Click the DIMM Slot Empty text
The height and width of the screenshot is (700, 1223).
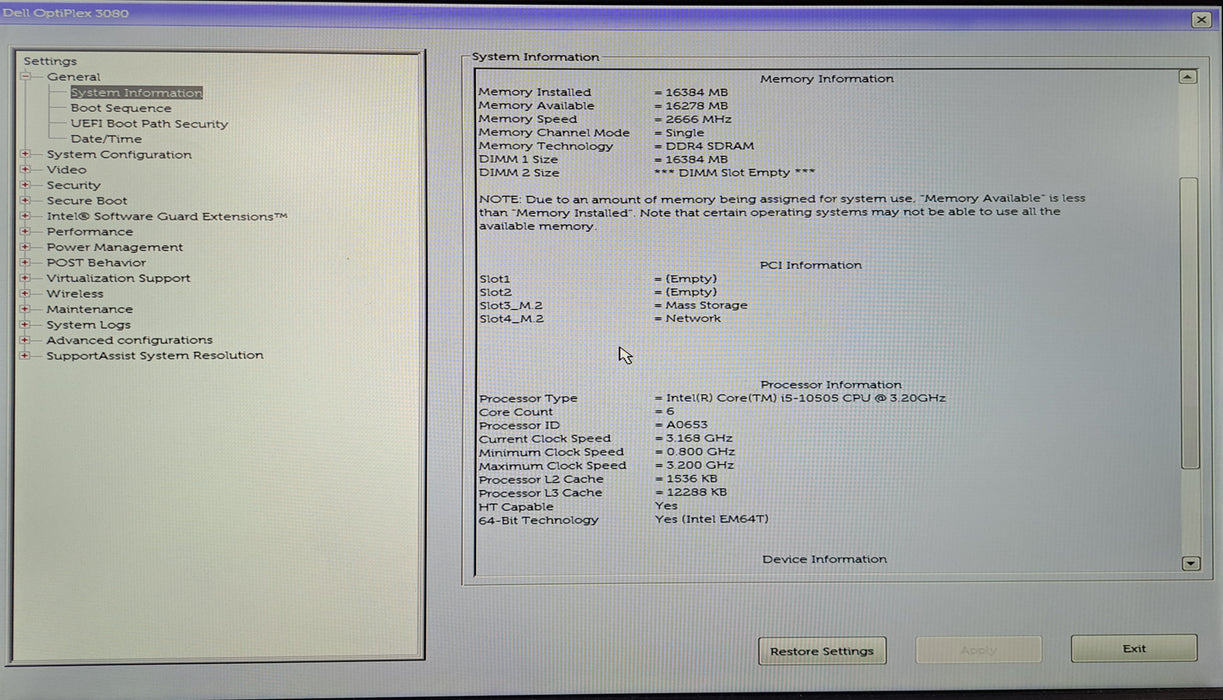(x=735, y=173)
